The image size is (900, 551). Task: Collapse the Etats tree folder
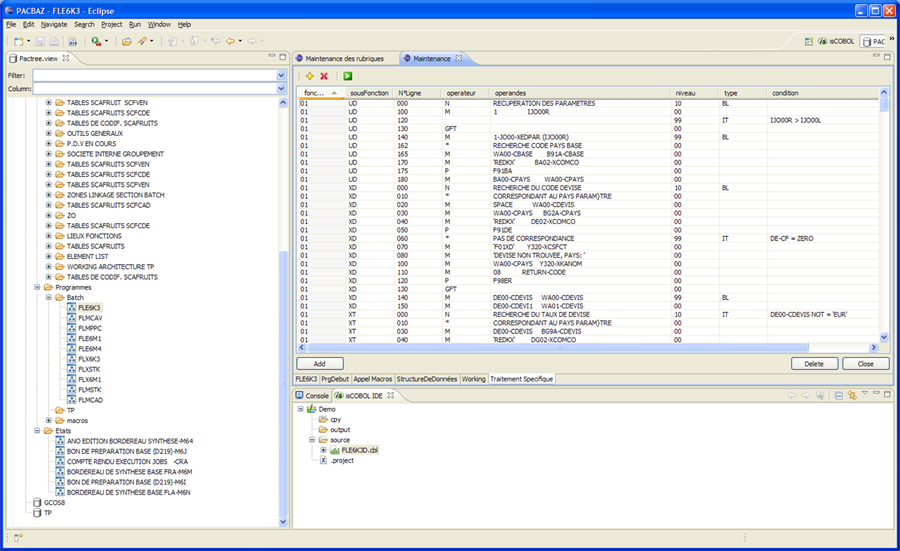(37, 431)
